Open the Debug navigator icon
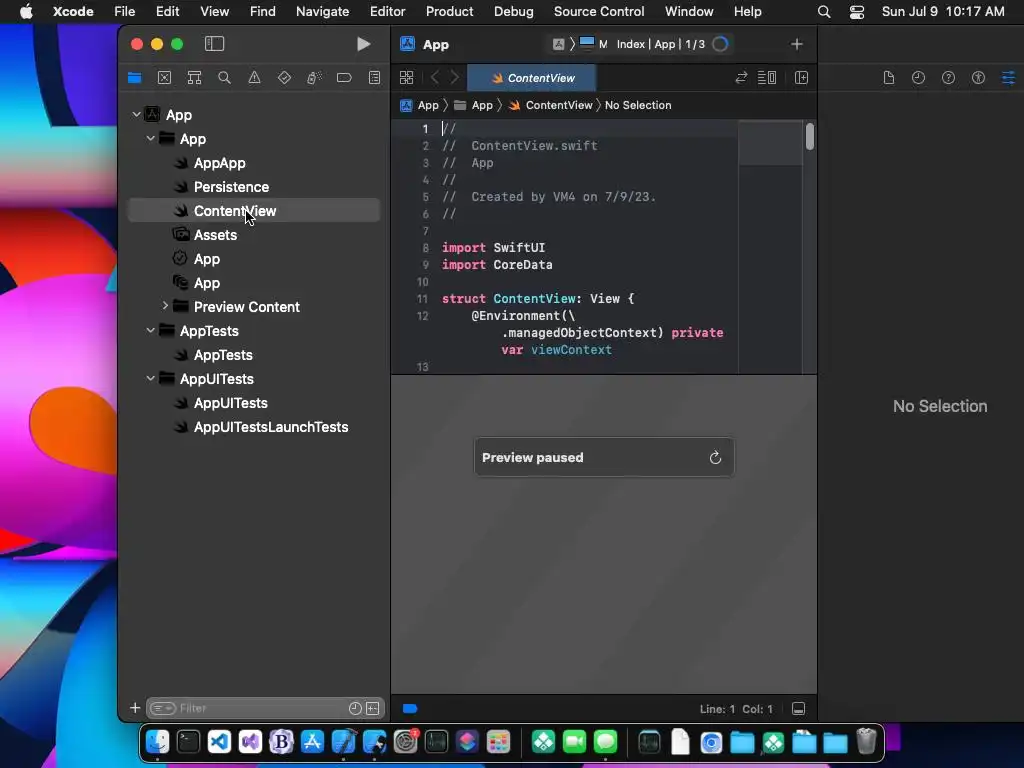 point(314,78)
